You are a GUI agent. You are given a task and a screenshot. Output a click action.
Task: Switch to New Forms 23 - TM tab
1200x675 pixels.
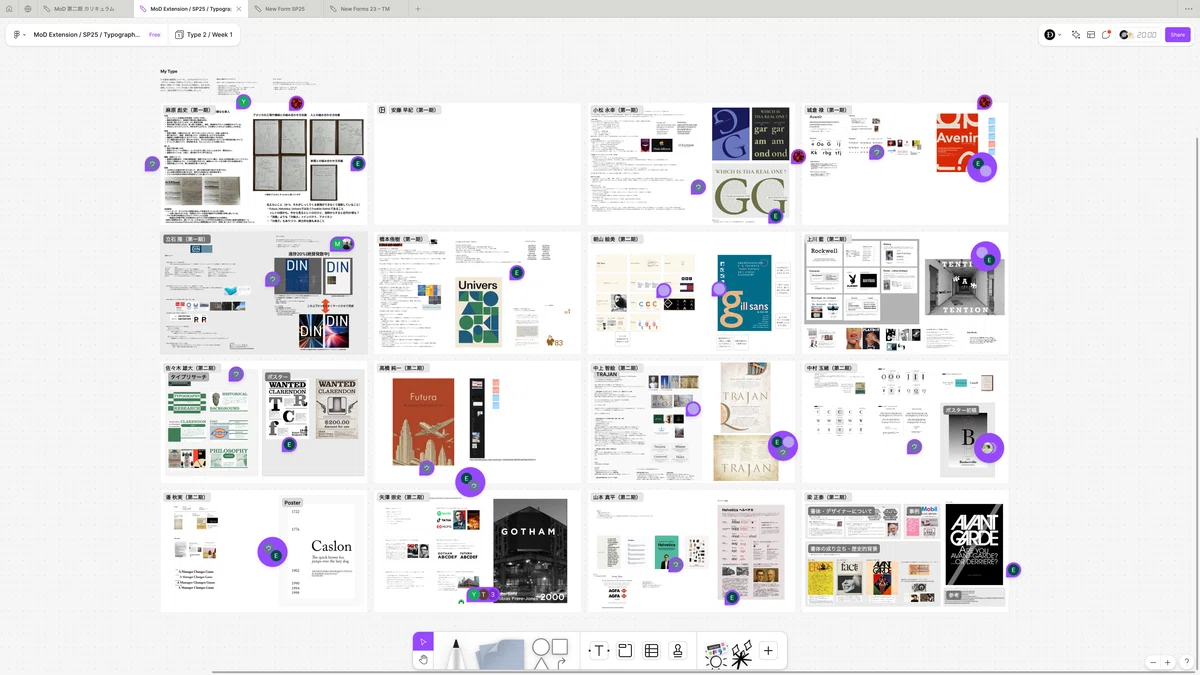tap(364, 8)
